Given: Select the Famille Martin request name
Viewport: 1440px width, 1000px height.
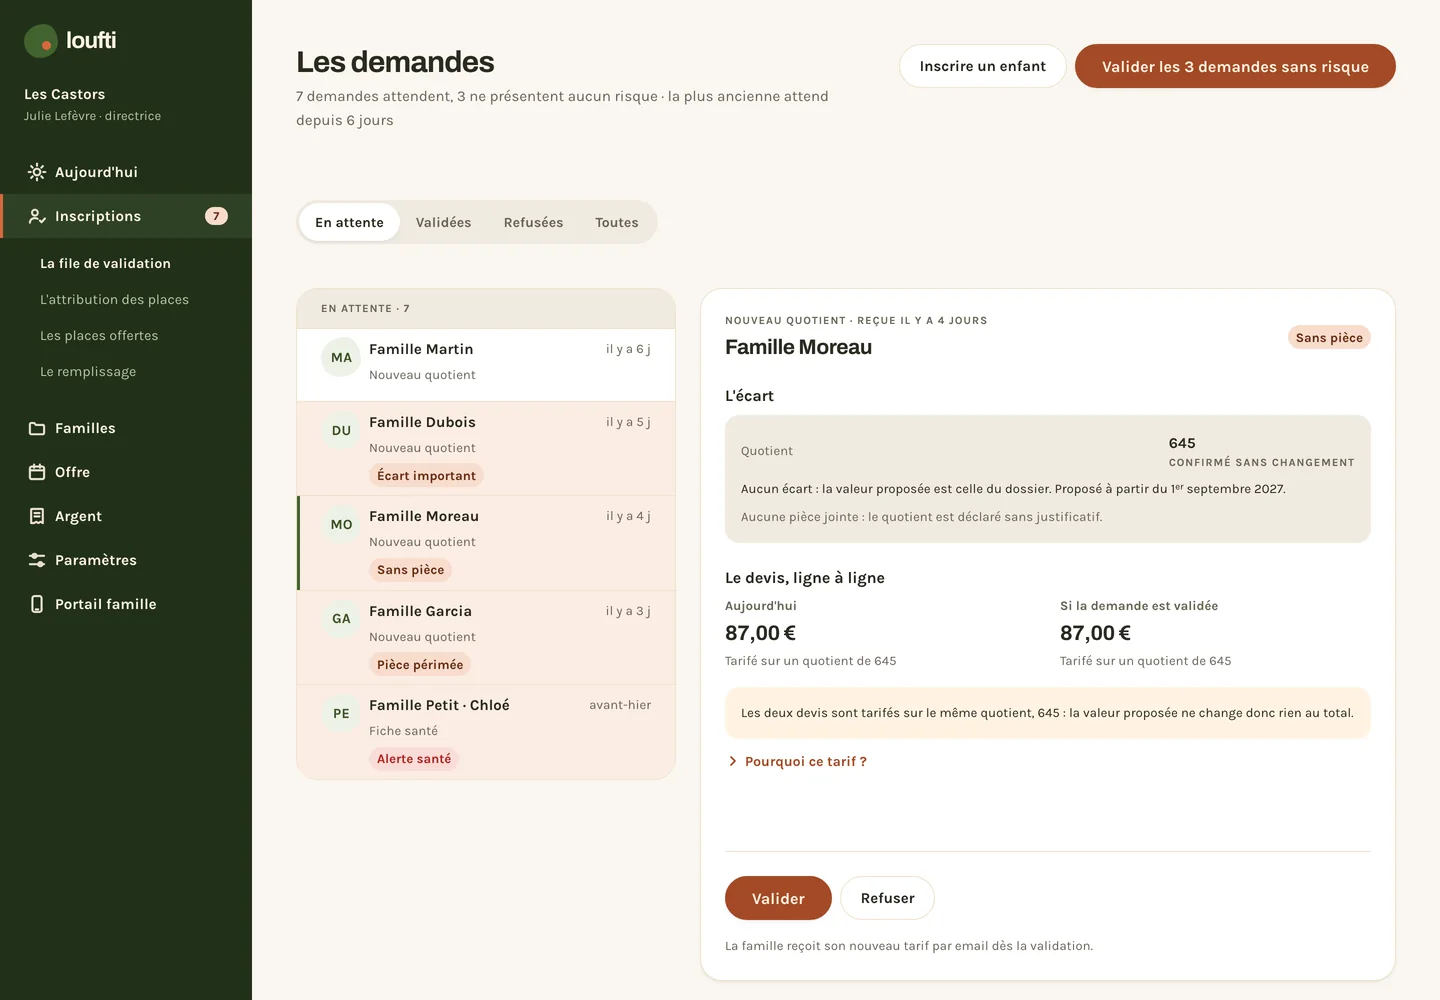Looking at the screenshot, I should coord(421,349).
